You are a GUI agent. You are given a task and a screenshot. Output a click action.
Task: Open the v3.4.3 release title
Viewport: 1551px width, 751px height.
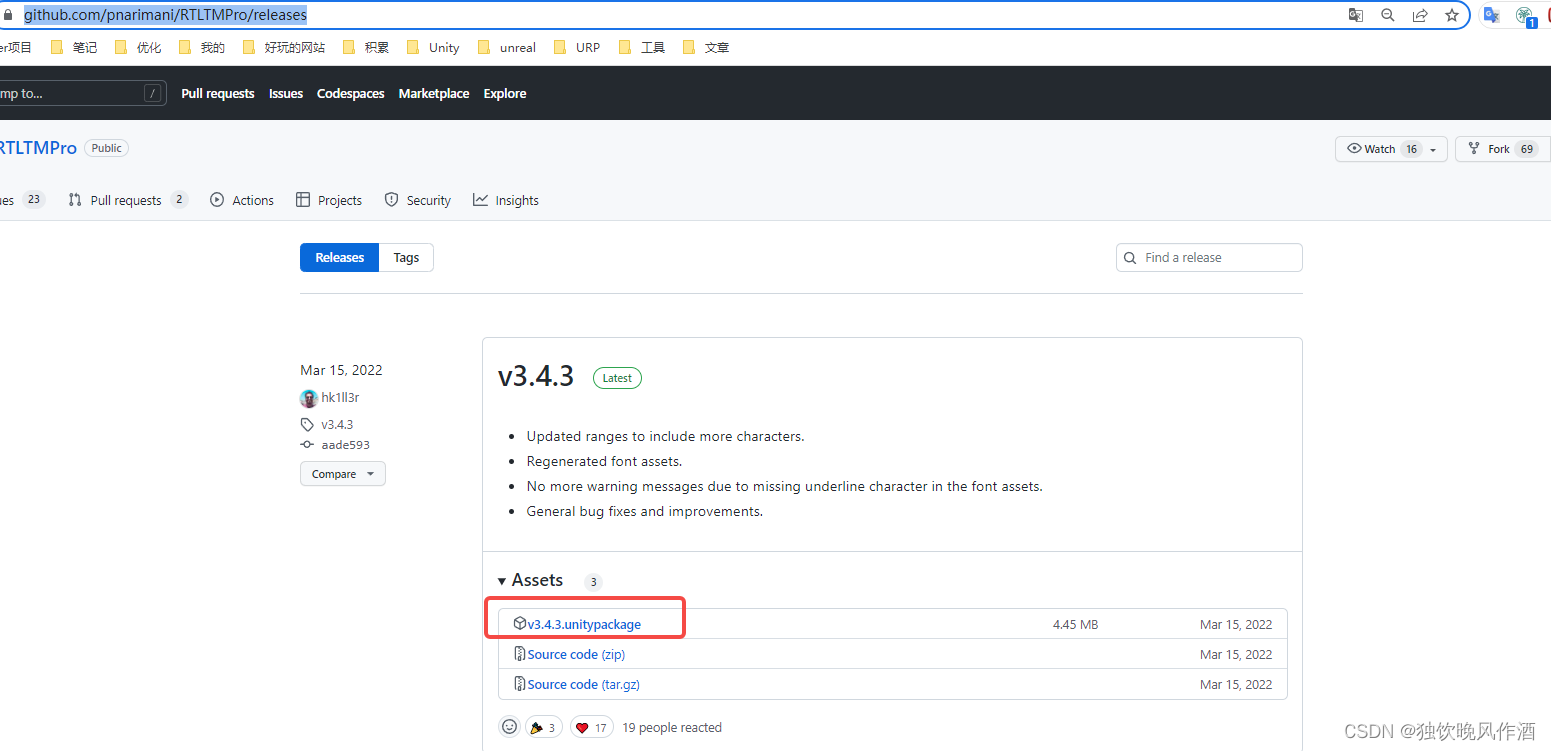[536, 376]
